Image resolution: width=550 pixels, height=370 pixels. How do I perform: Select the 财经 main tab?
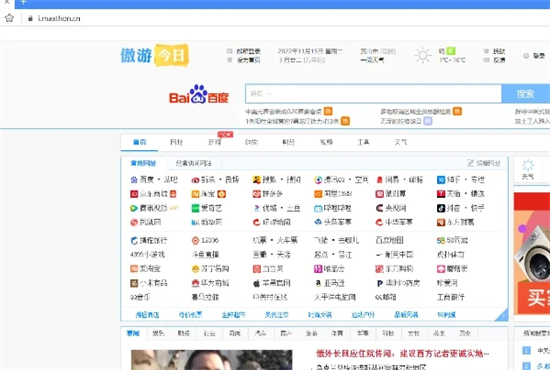pos(288,142)
